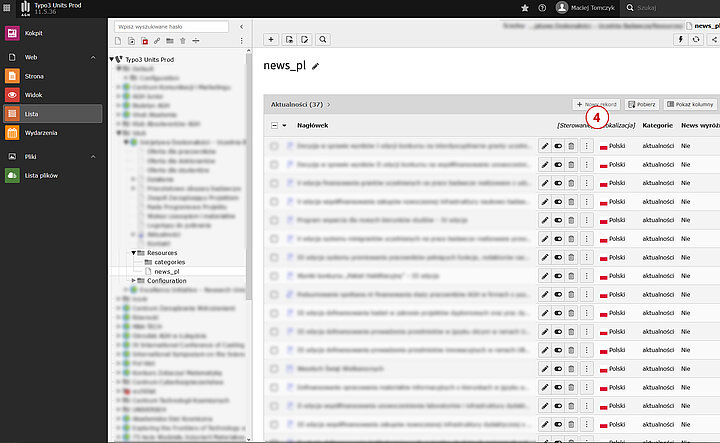Toggle visibility of the first news record
Image resolution: width=720 pixels, height=443 pixels.
pos(558,146)
